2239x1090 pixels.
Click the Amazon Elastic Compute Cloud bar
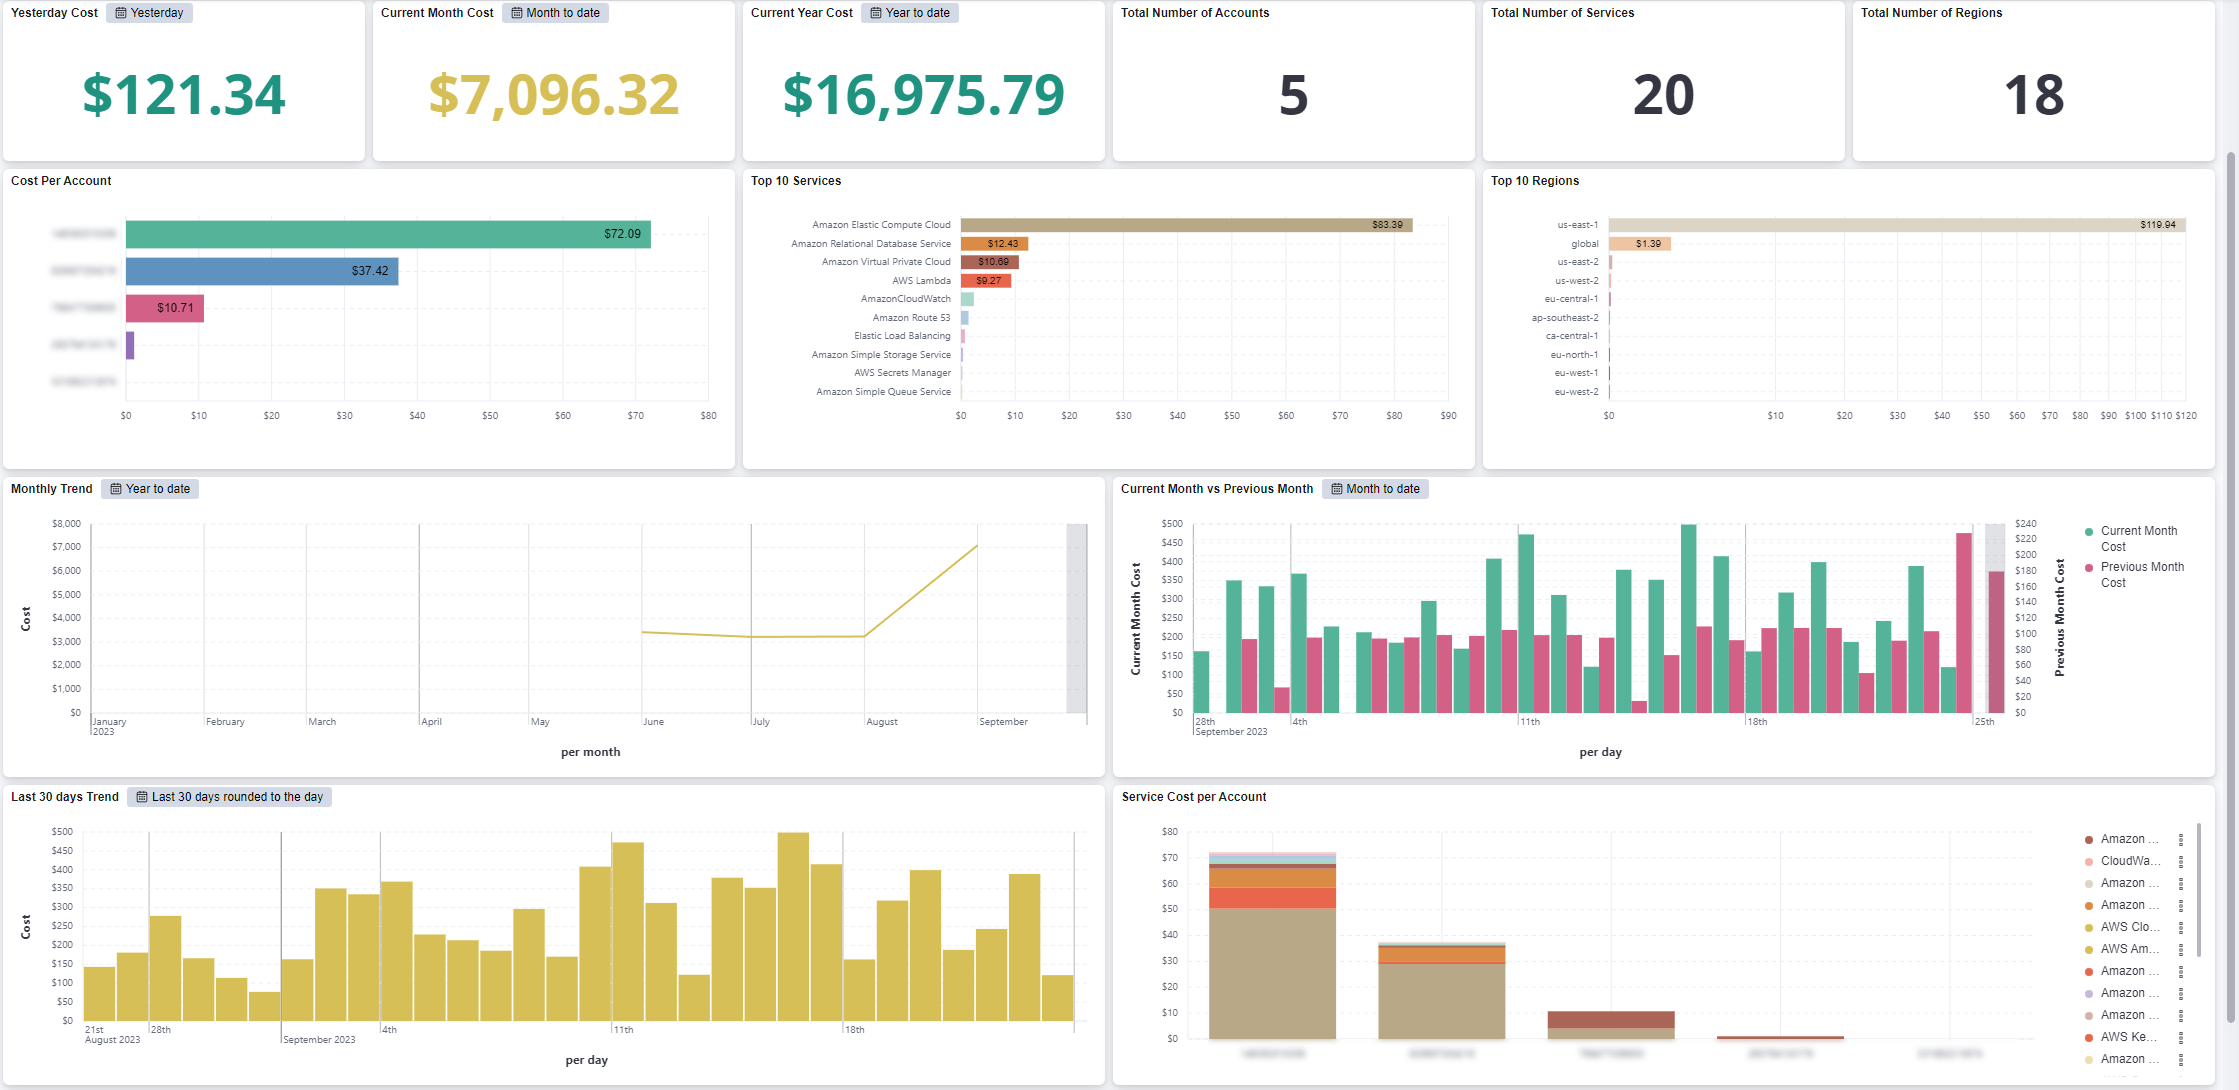click(x=1185, y=225)
